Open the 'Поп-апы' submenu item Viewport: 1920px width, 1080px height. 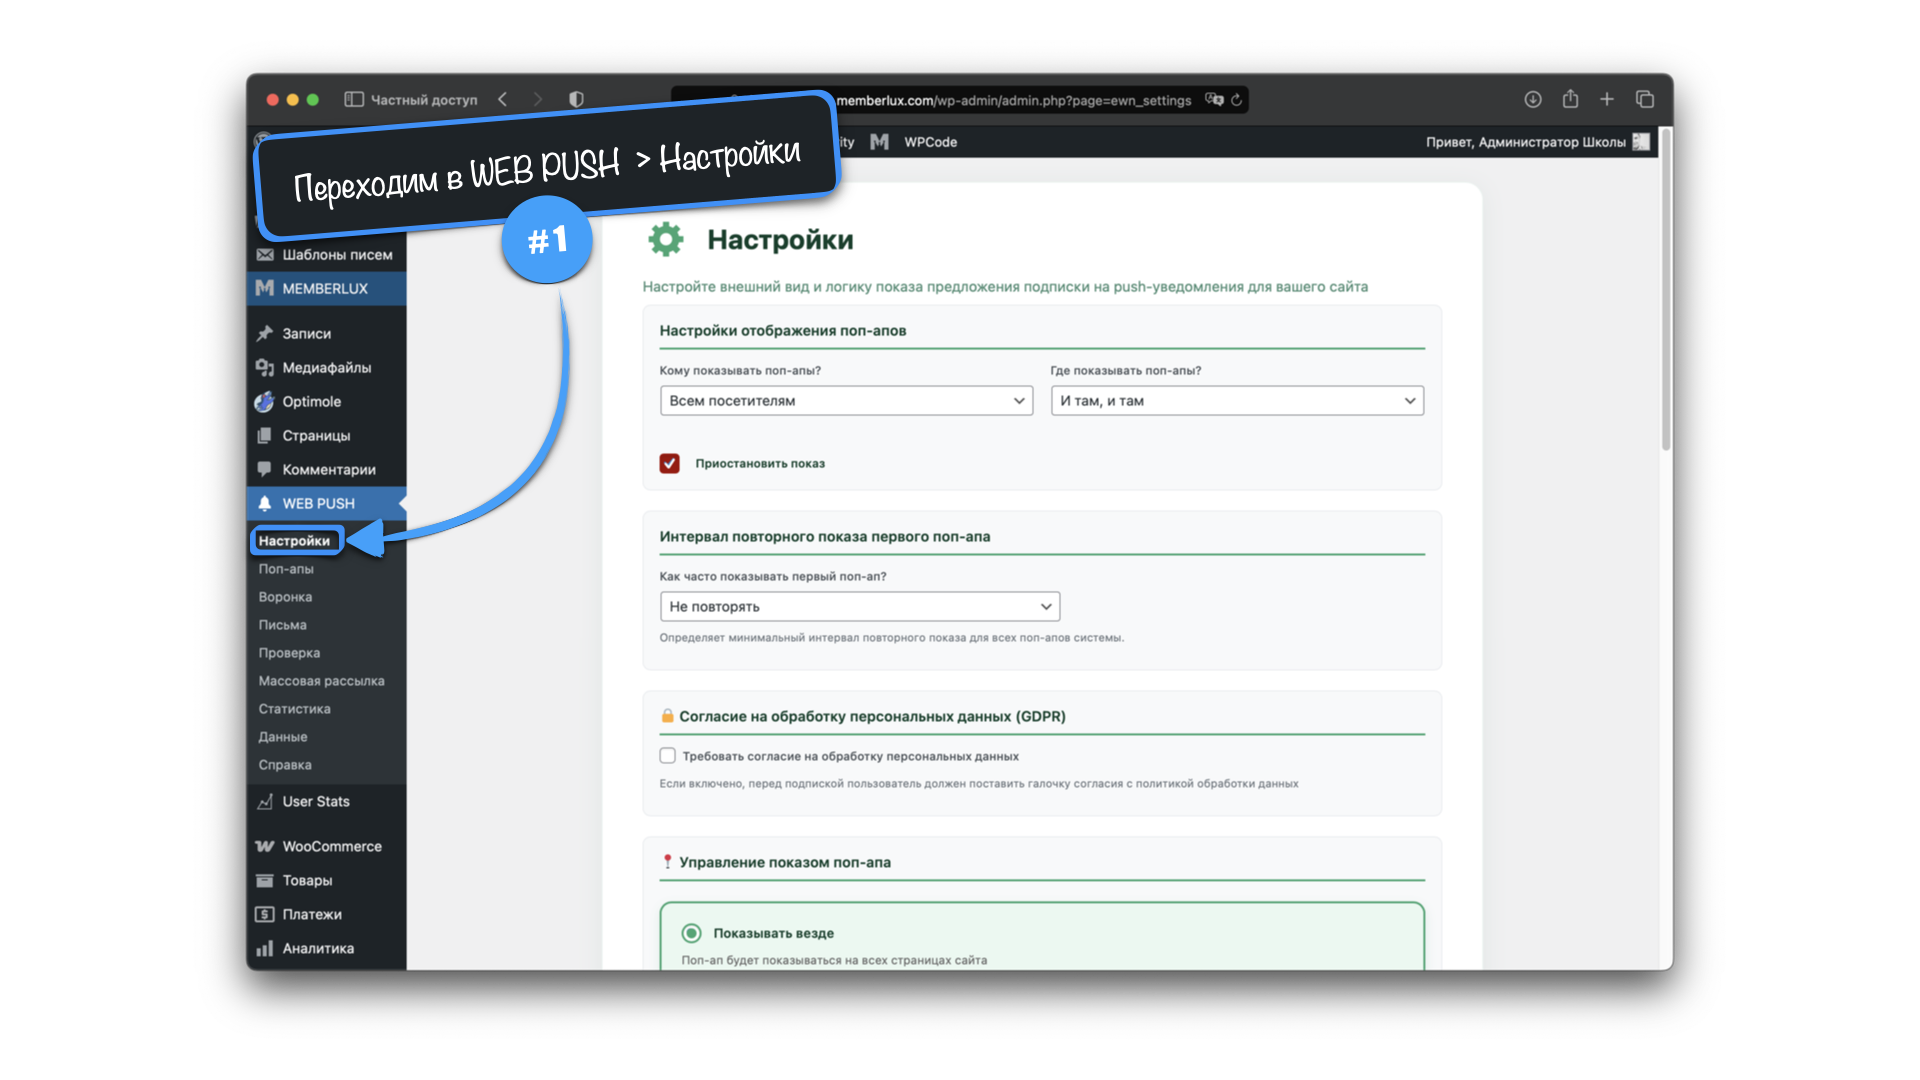[x=286, y=569]
